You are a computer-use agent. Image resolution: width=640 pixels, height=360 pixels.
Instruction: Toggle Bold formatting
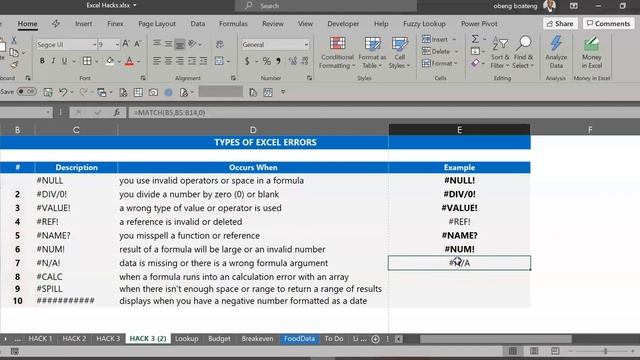(42, 61)
